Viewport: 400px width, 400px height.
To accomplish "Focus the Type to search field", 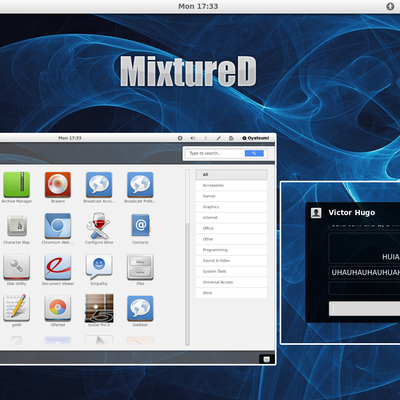I will tap(215, 153).
